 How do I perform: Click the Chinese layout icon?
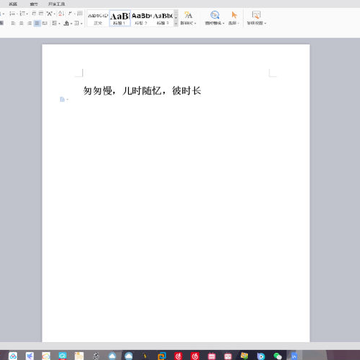click(x=49, y=14)
